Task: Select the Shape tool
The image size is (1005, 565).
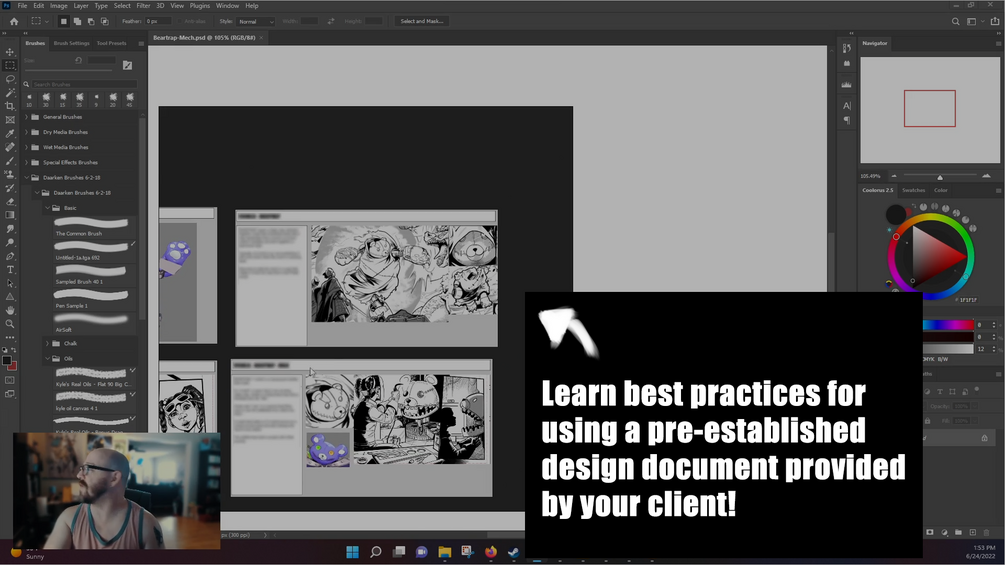Action: point(10,297)
